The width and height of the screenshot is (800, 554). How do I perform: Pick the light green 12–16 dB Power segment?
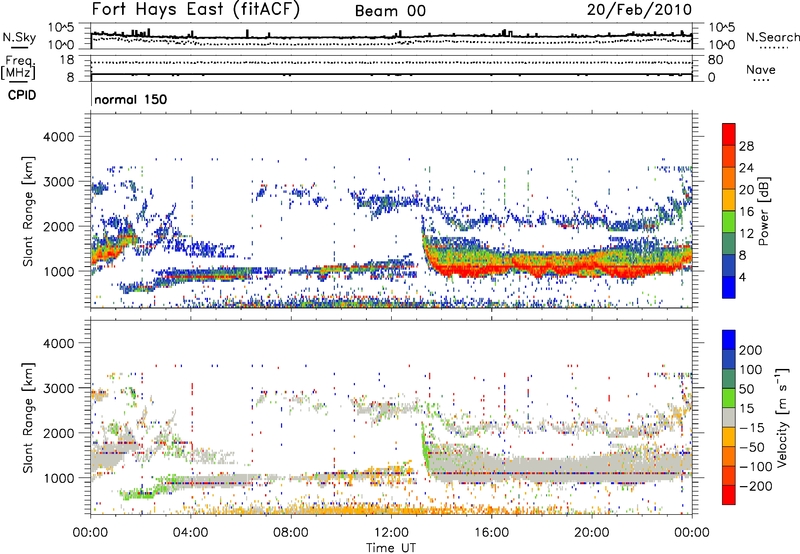729,222
